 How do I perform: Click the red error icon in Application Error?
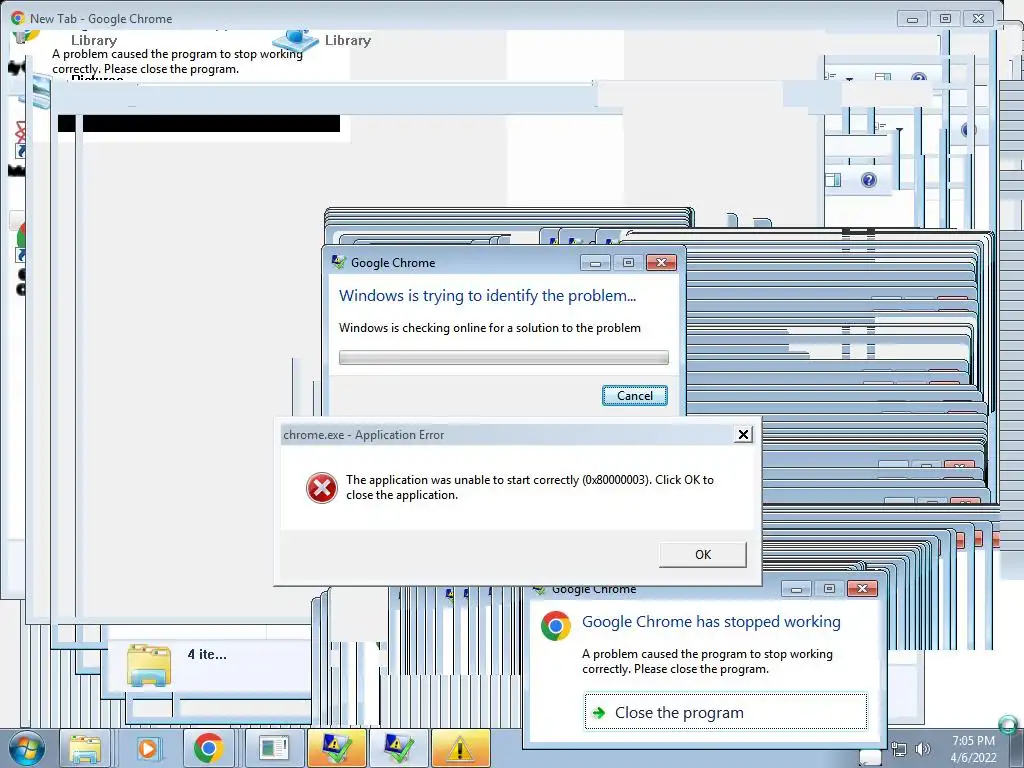pos(322,488)
